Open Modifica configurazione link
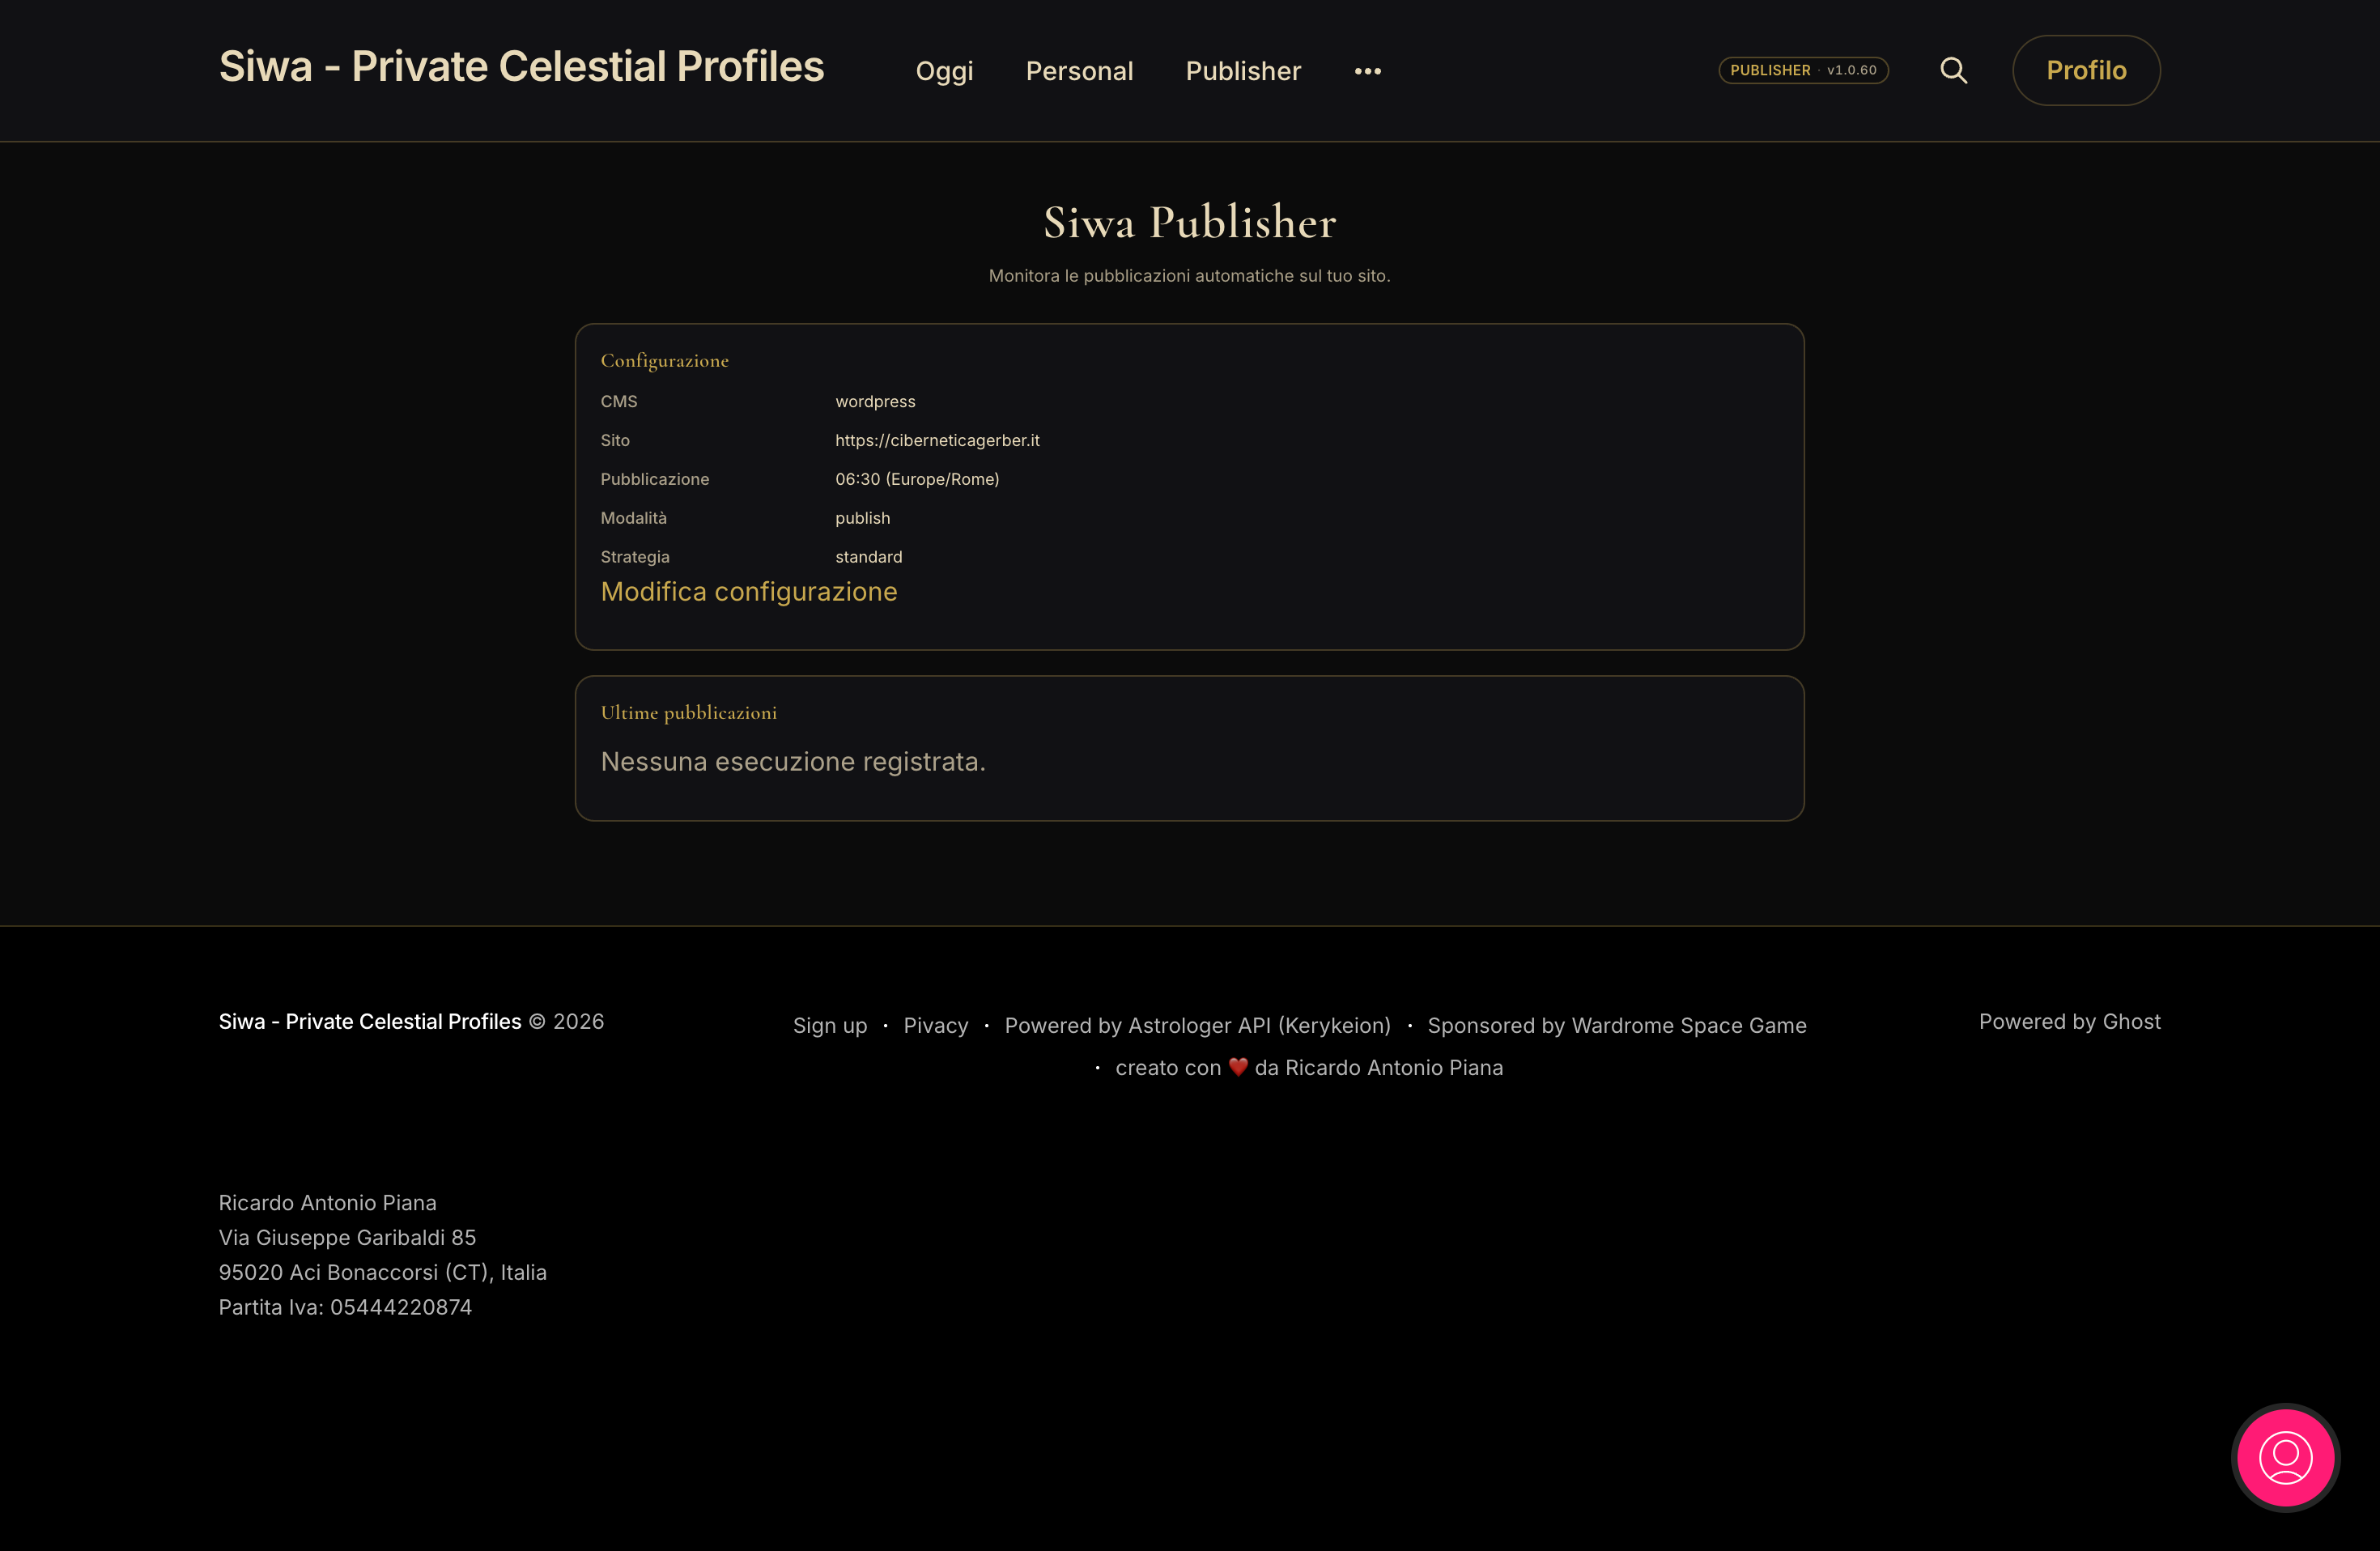This screenshot has width=2380, height=1551. pos(748,592)
